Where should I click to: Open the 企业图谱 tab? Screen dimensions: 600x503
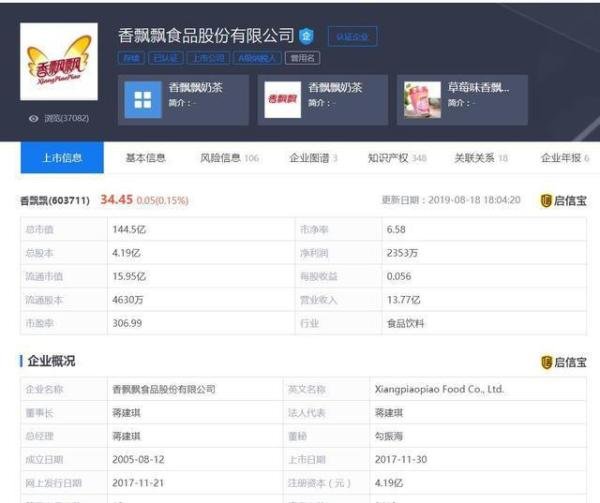click(x=313, y=158)
